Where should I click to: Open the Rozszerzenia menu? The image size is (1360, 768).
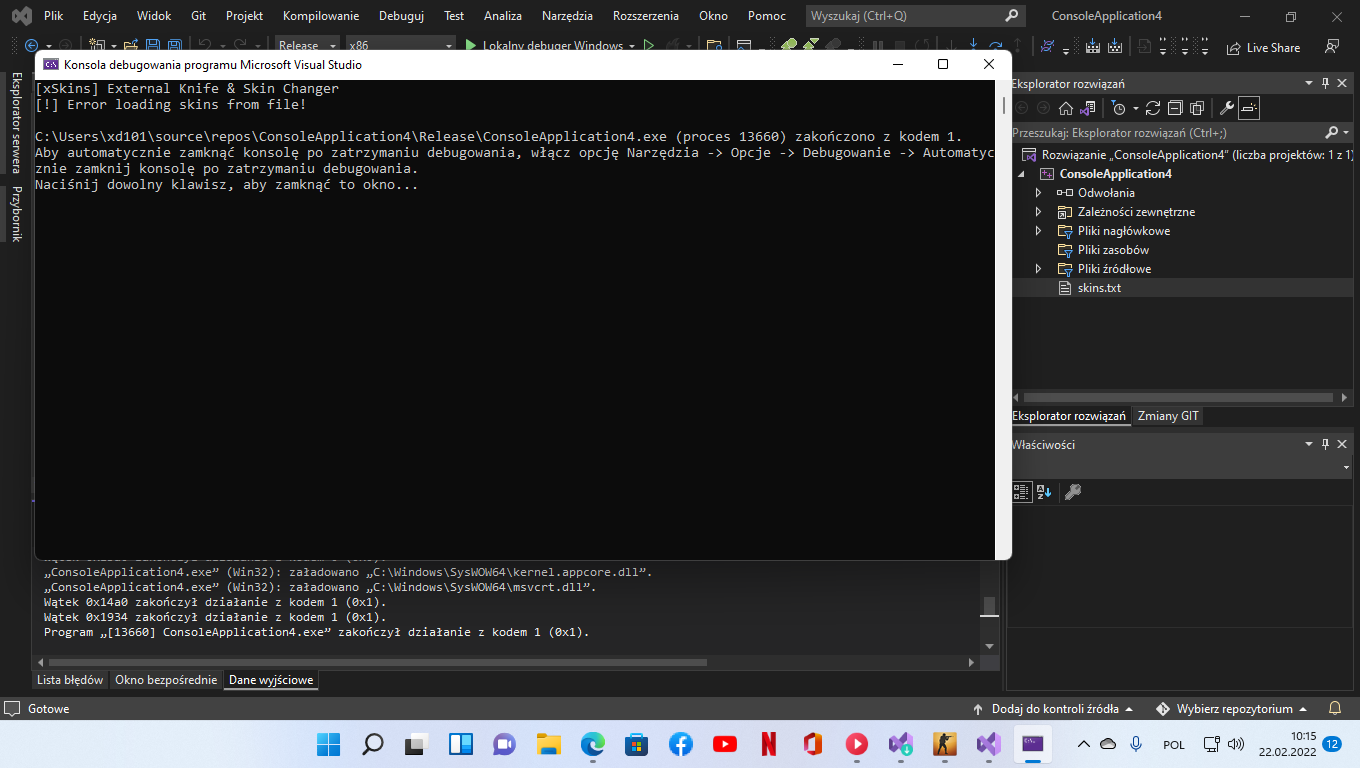coord(645,16)
